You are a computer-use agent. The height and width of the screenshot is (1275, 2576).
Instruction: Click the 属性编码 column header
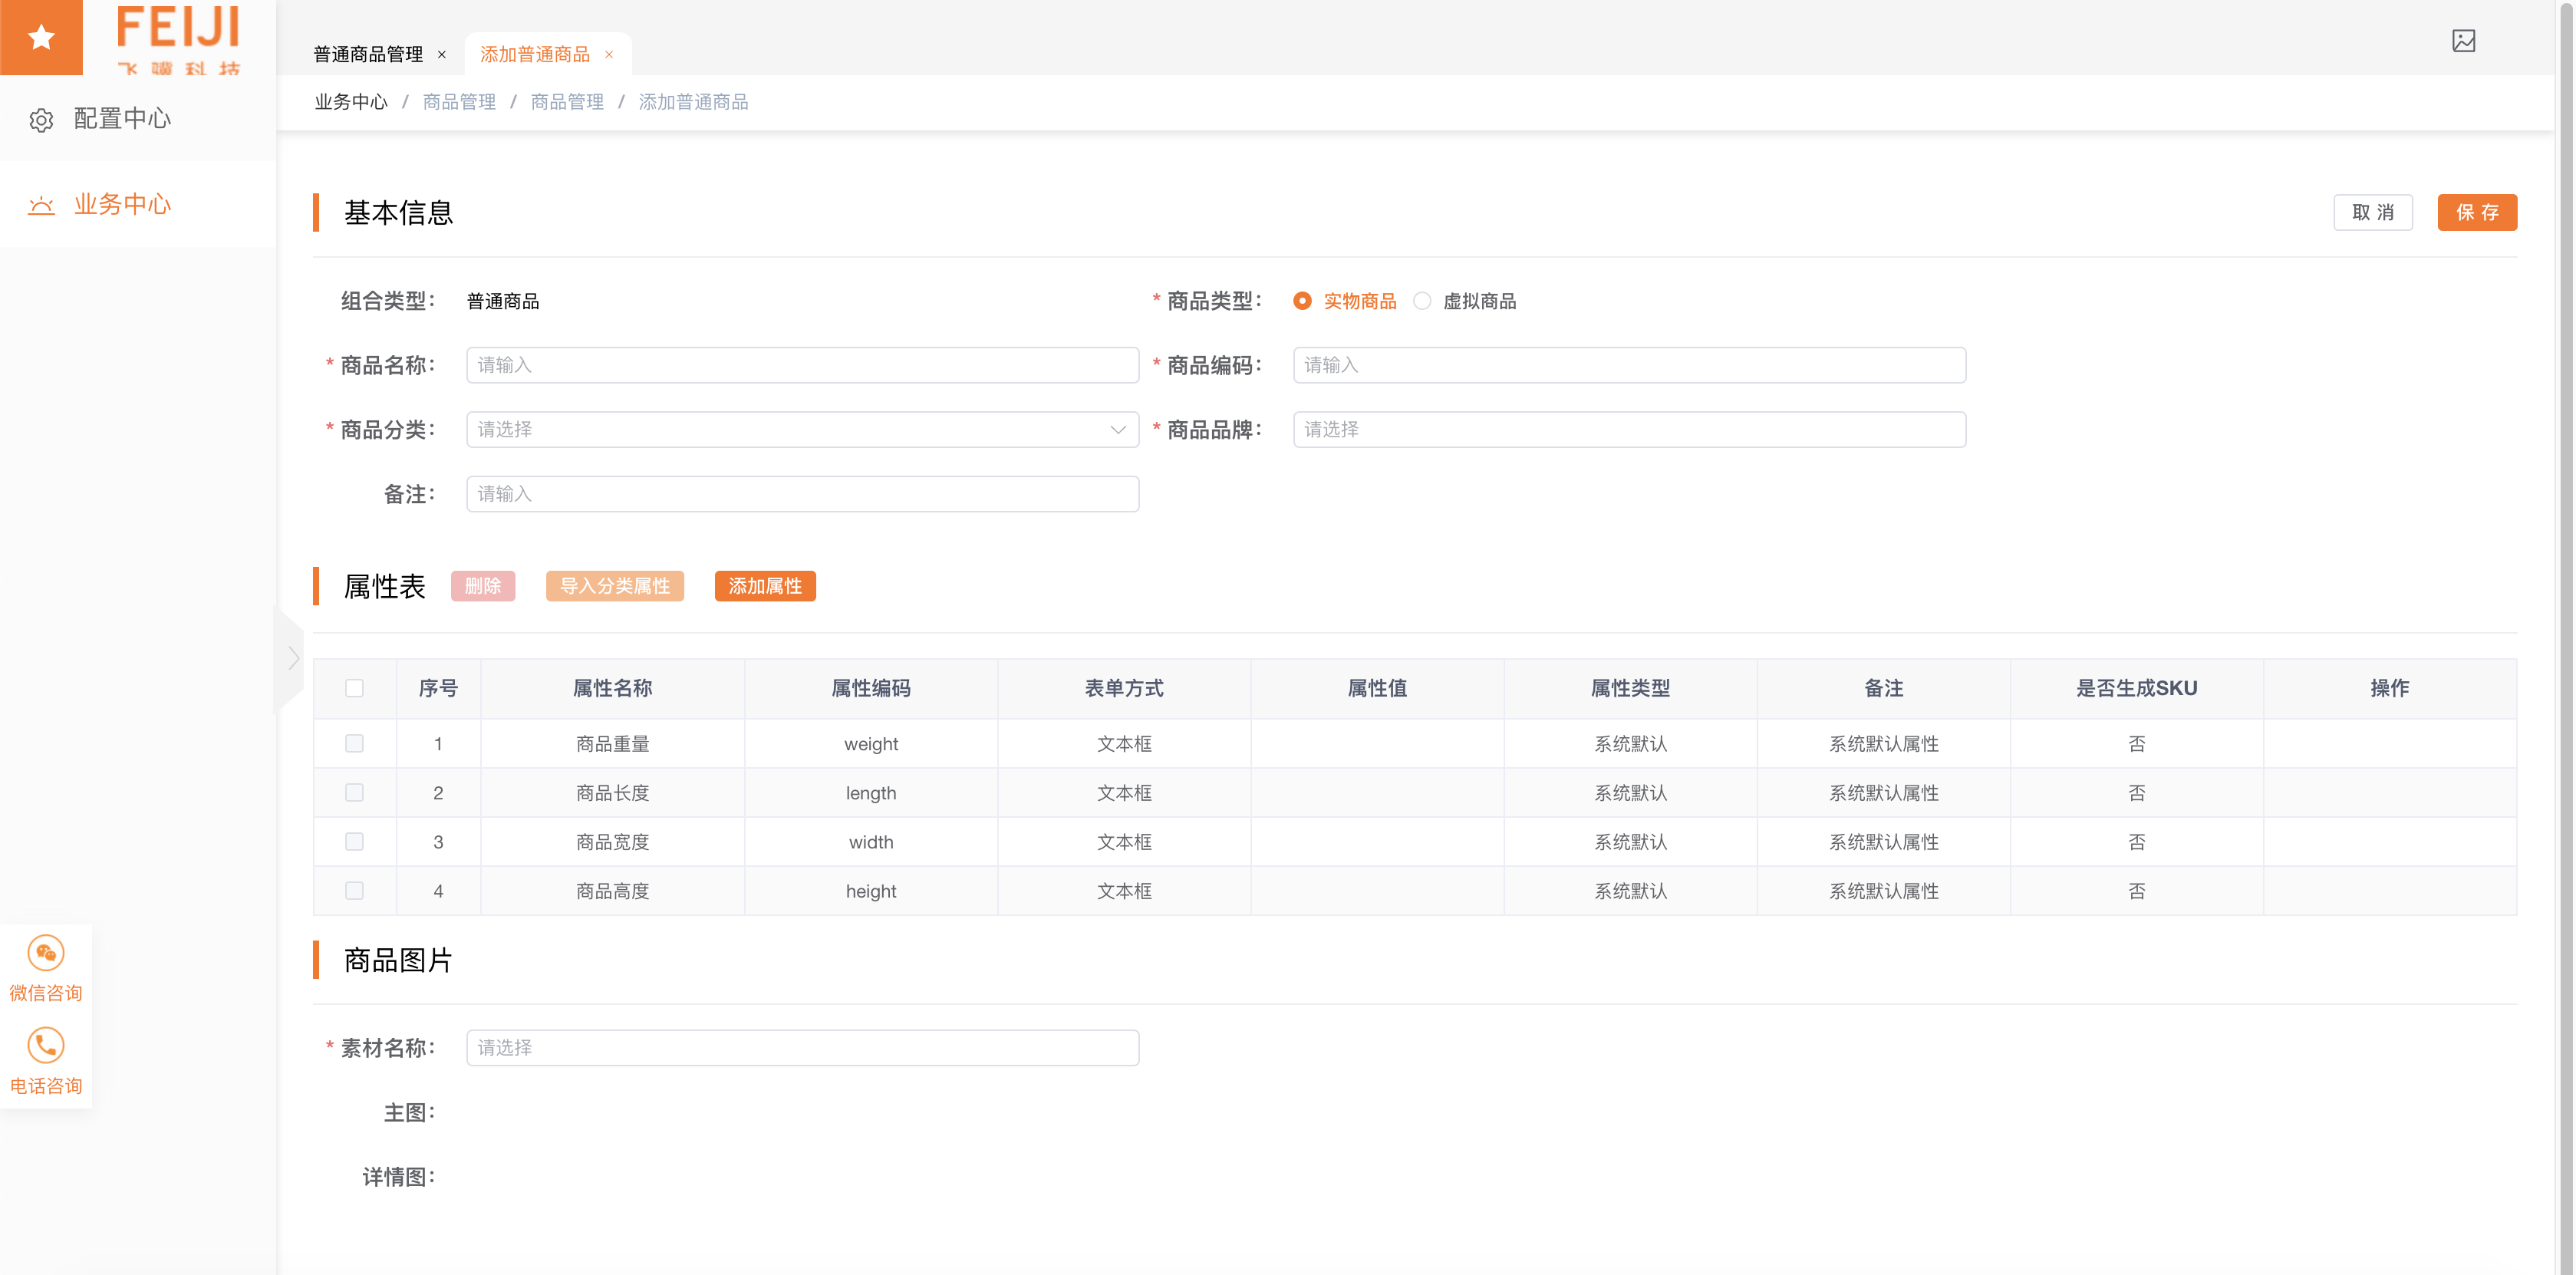coord(871,688)
